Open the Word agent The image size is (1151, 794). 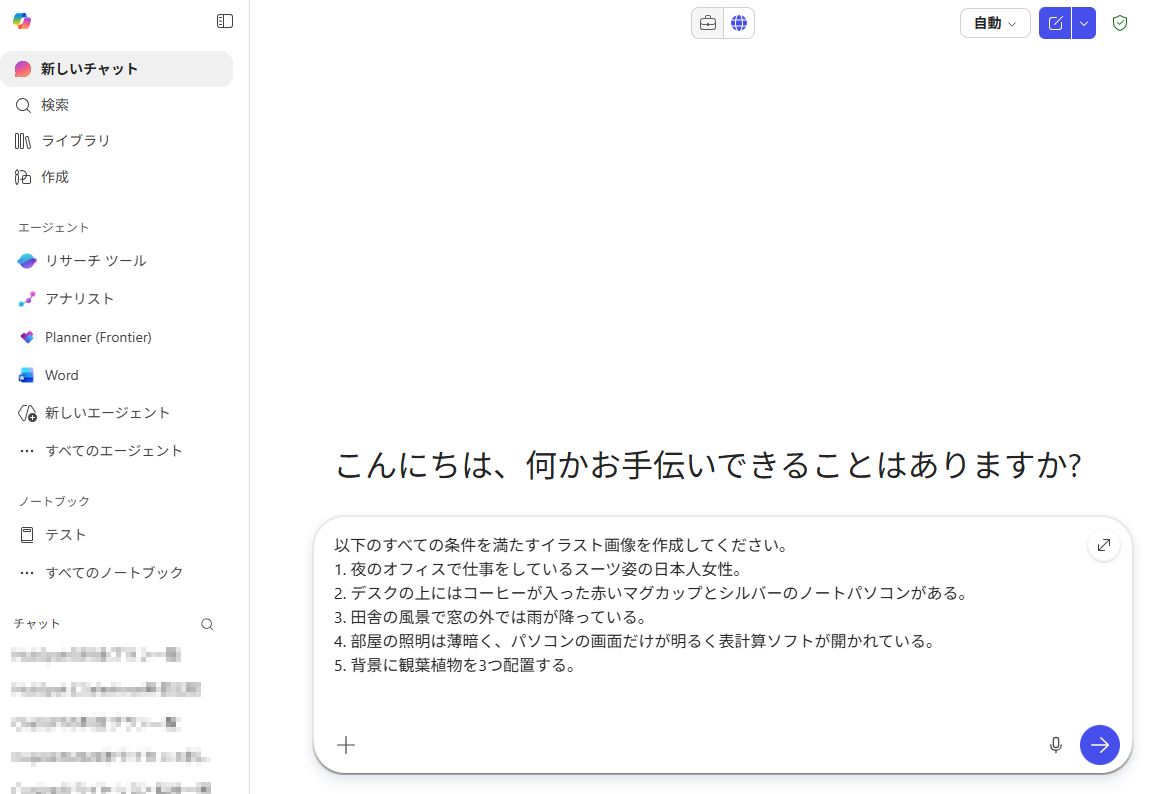[61, 375]
